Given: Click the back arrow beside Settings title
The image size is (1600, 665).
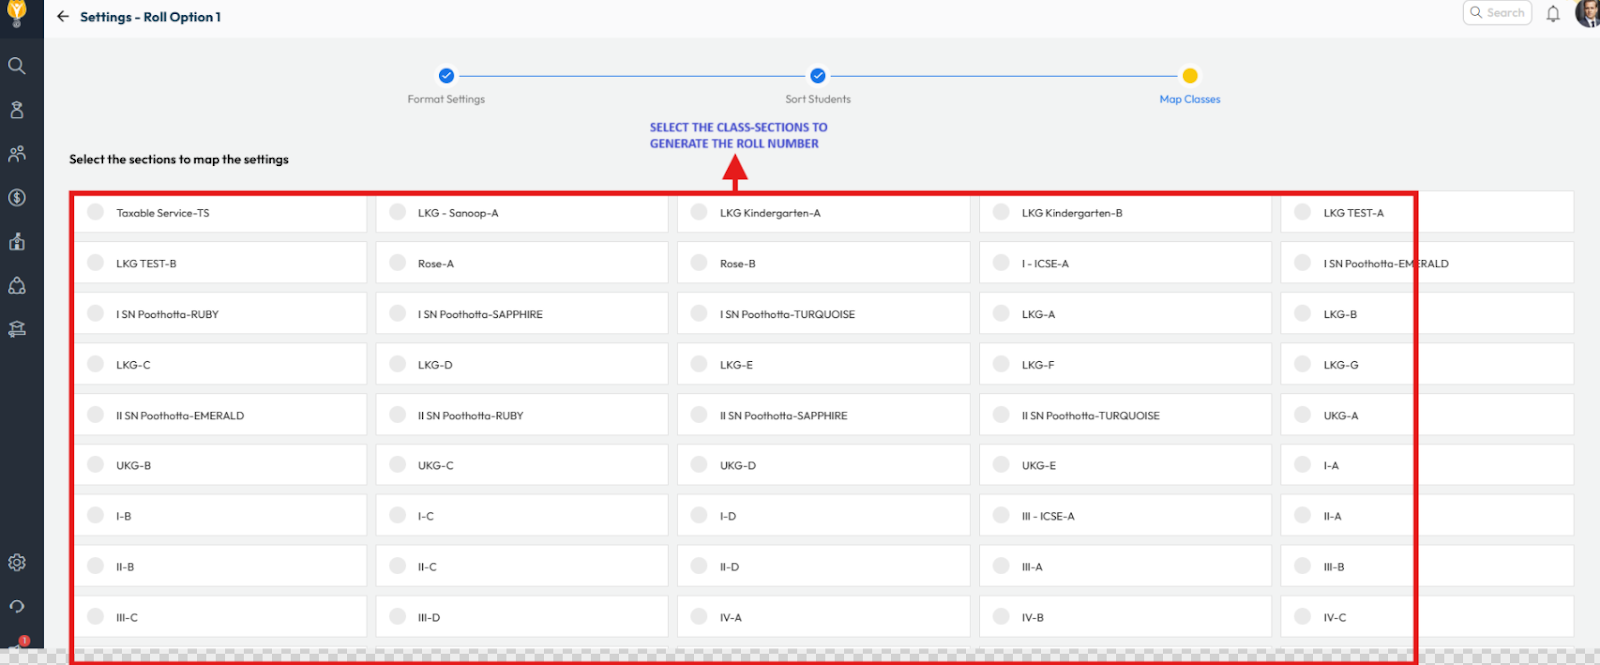Looking at the screenshot, I should point(63,17).
